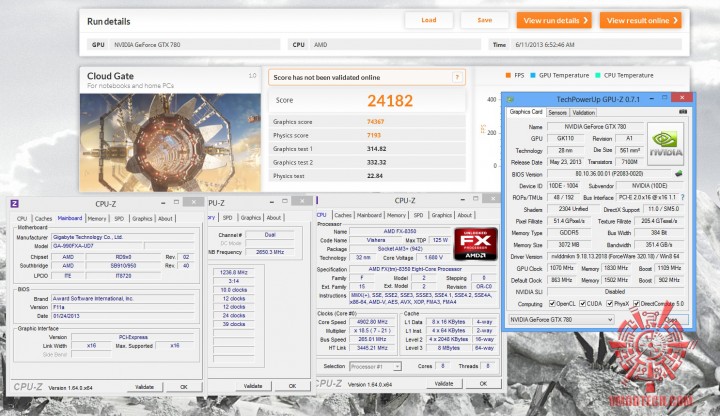Image resolution: width=720 pixels, height=416 pixels.
Task: Click the Save button in Run details
Action: click(484, 20)
